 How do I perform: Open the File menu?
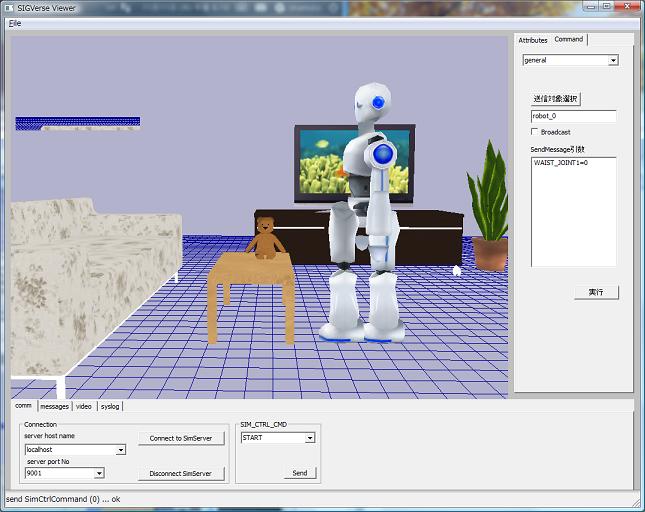coord(15,22)
